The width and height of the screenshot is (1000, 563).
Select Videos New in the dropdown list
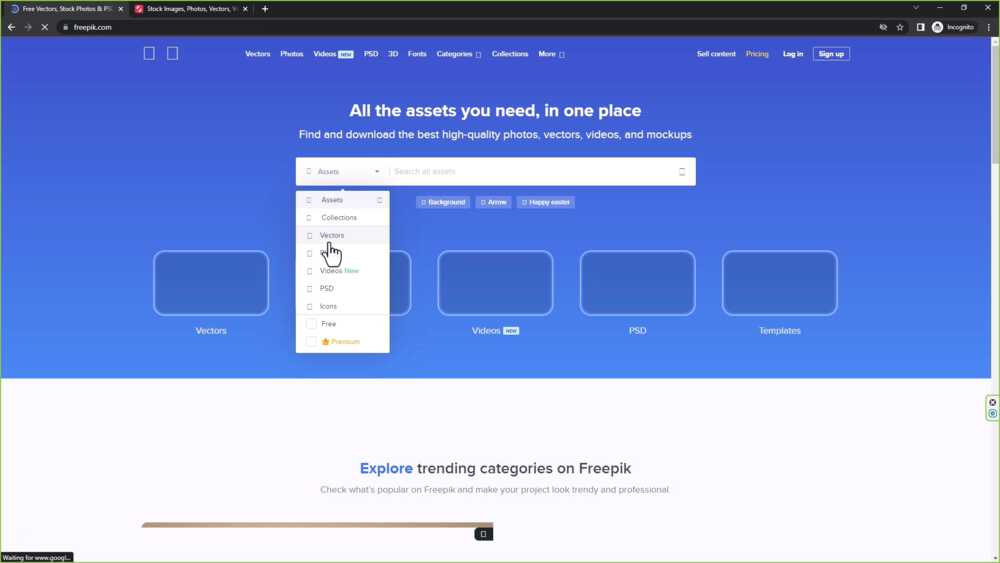click(342, 271)
